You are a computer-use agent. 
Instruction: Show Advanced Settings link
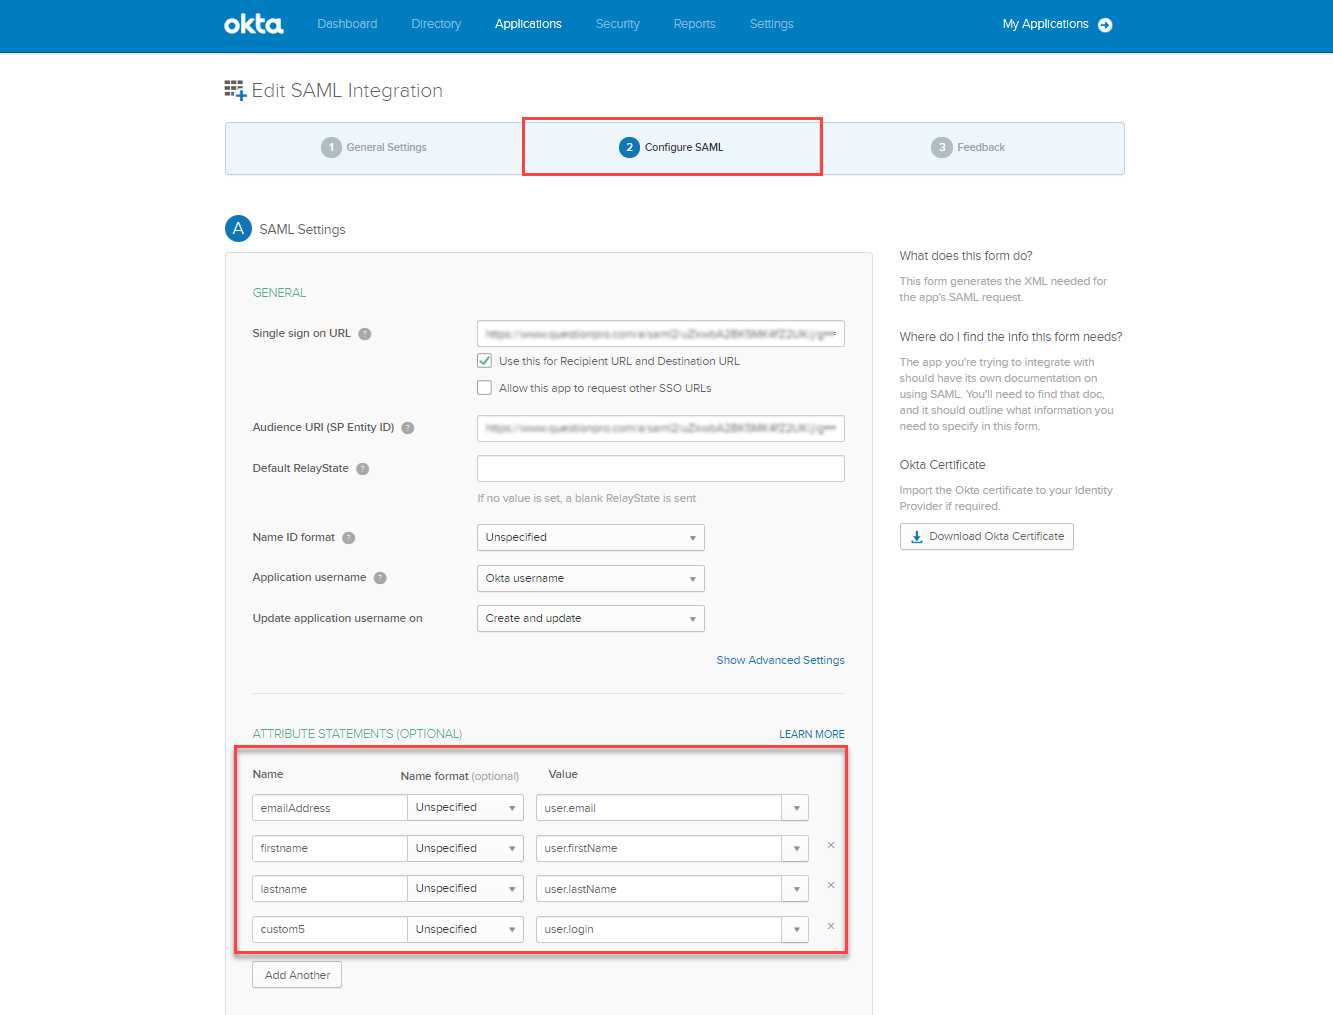[780, 660]
